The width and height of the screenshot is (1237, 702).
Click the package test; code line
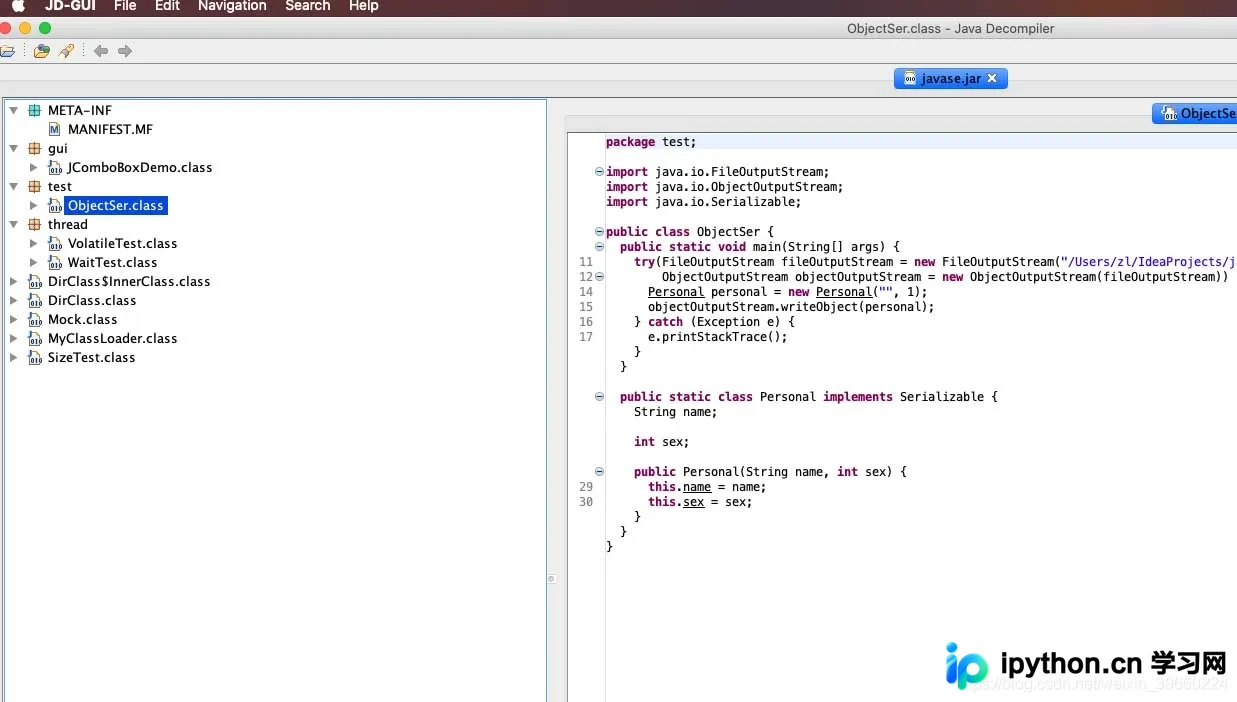[x=651, y=142]
